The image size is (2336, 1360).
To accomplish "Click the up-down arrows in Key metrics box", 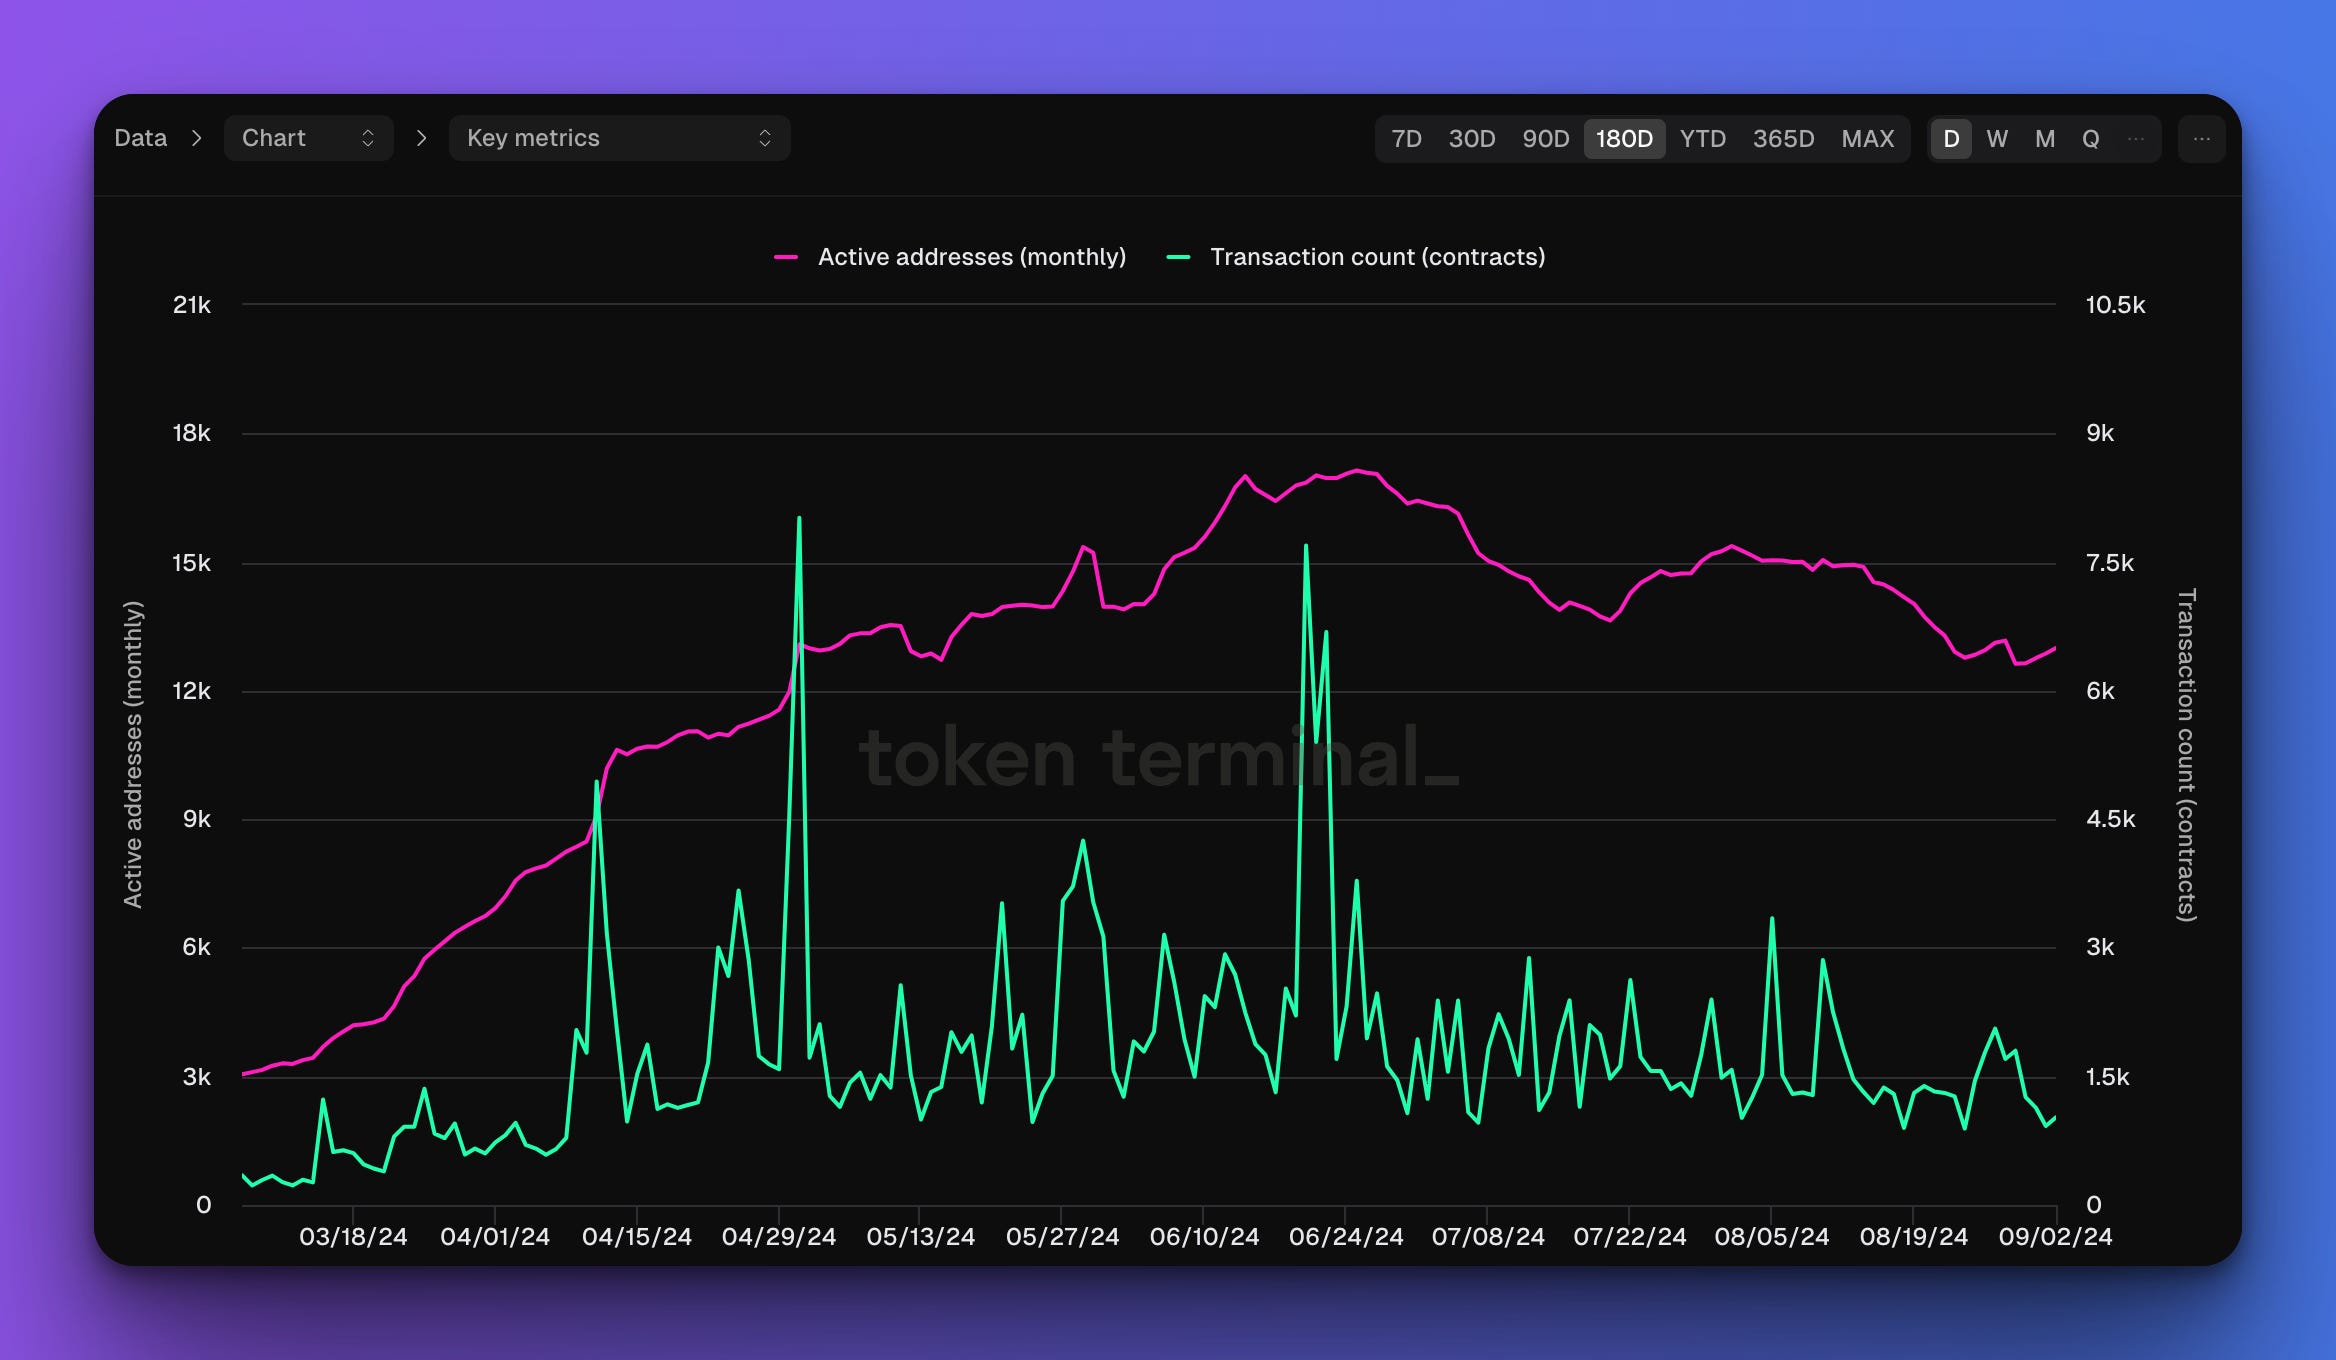I will pos(765,138).
